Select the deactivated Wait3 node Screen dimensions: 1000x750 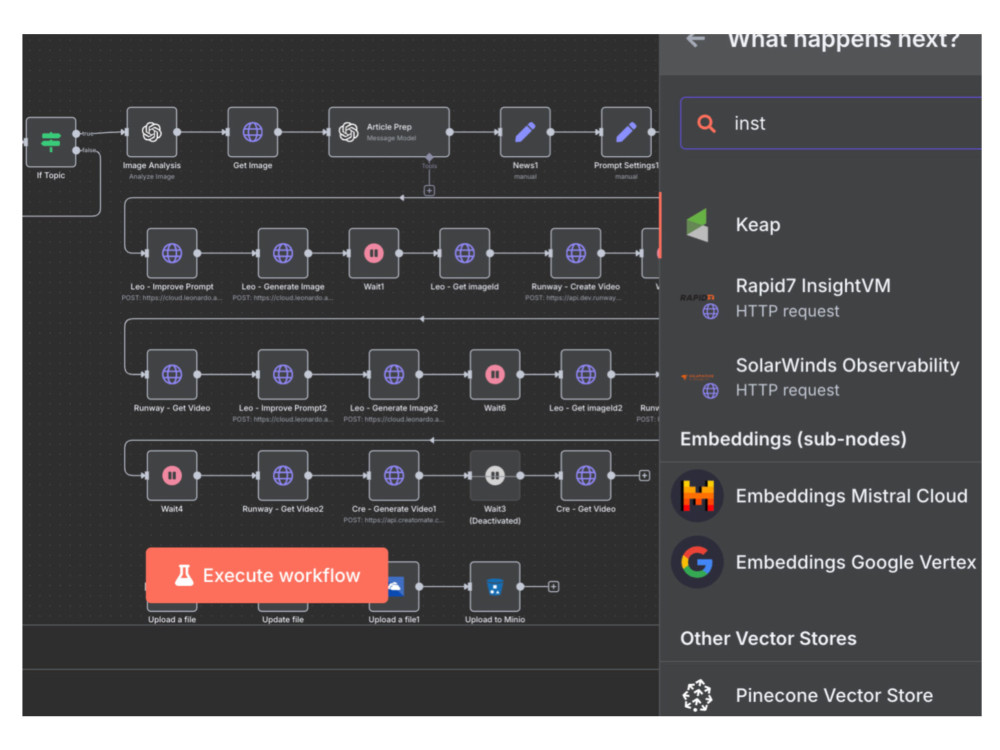pyautogui.click(x=495, y=475)
